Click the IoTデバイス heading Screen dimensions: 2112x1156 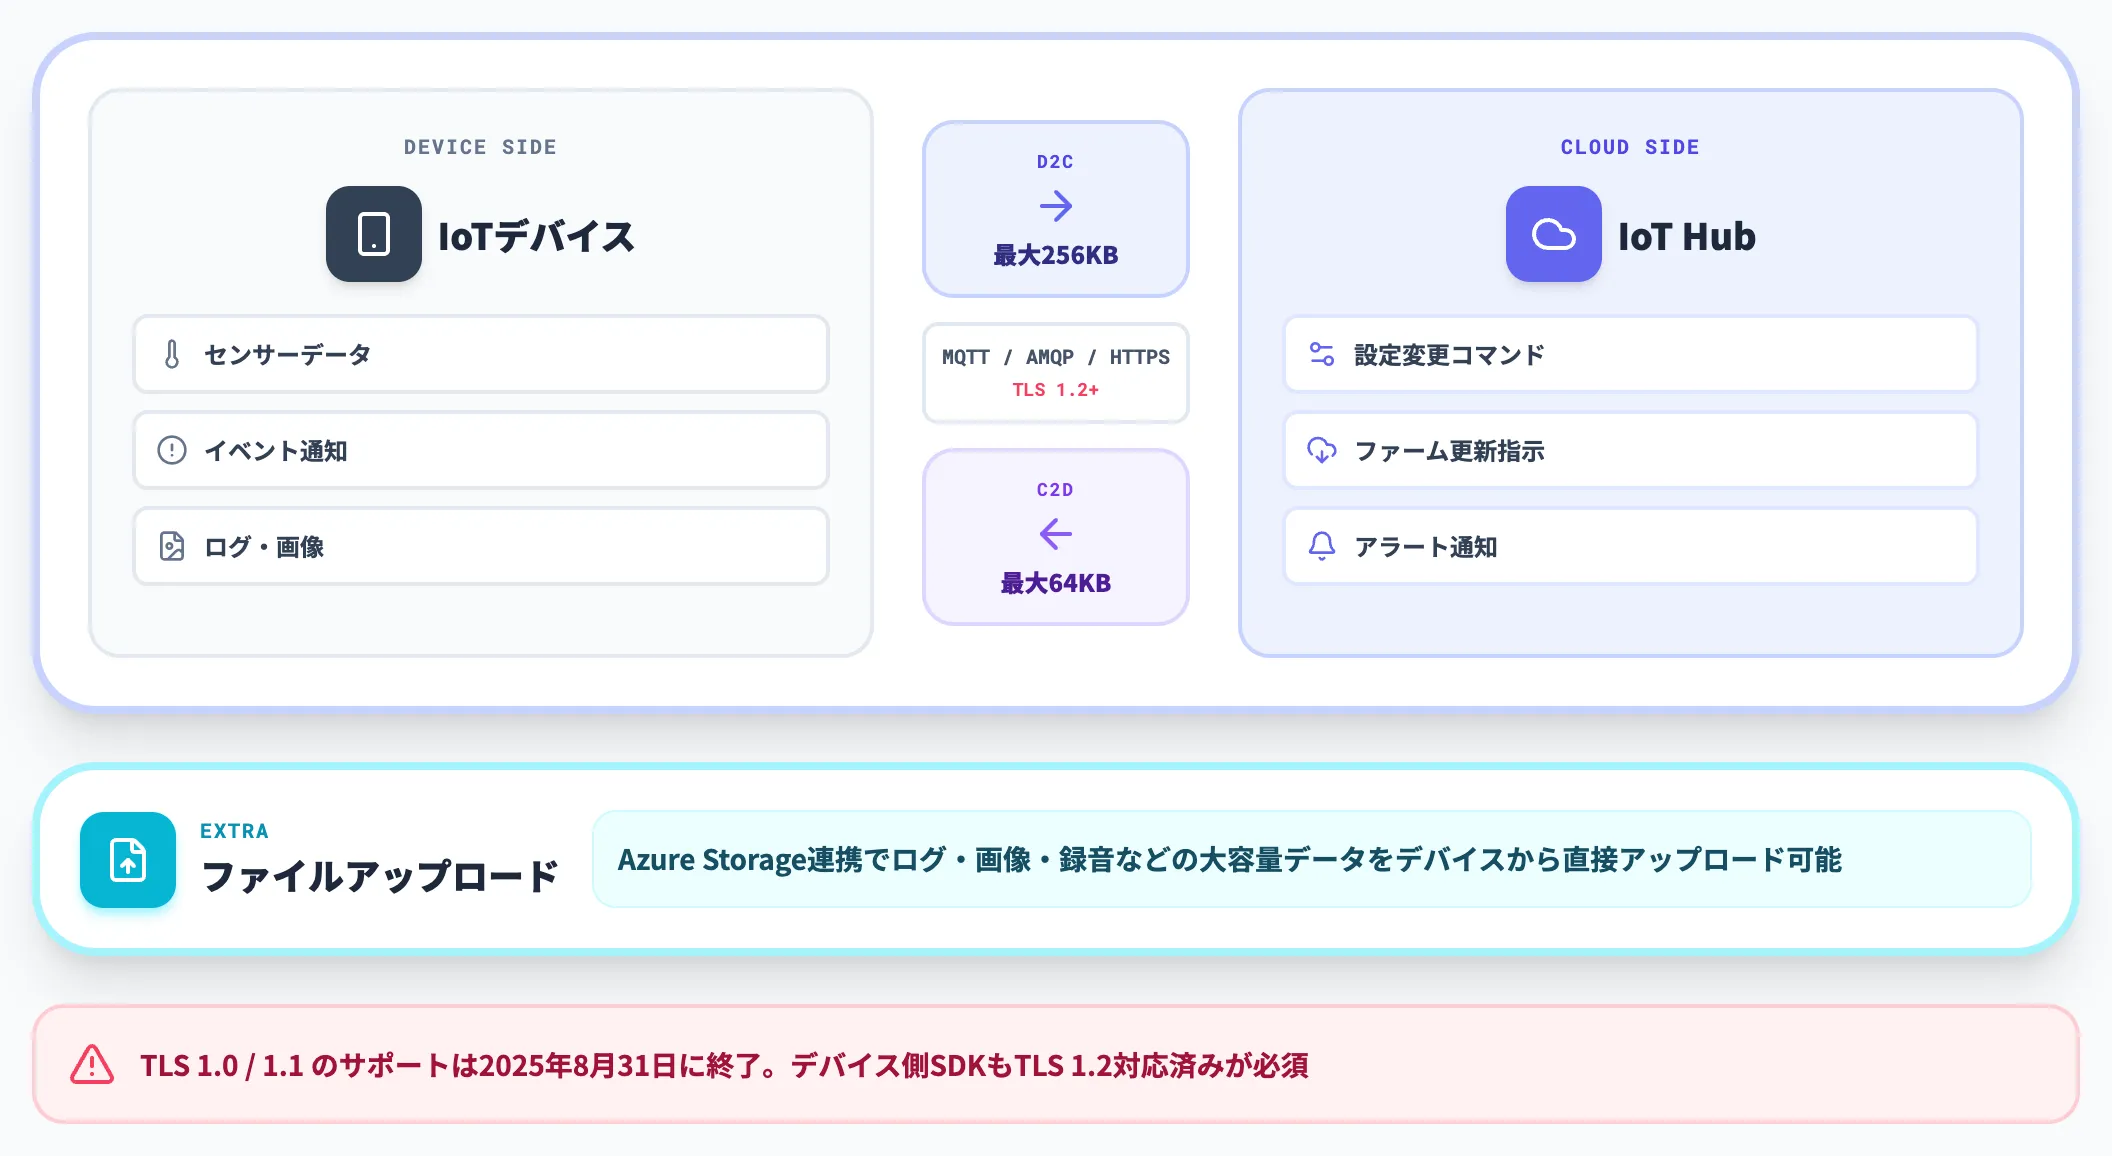536,237
